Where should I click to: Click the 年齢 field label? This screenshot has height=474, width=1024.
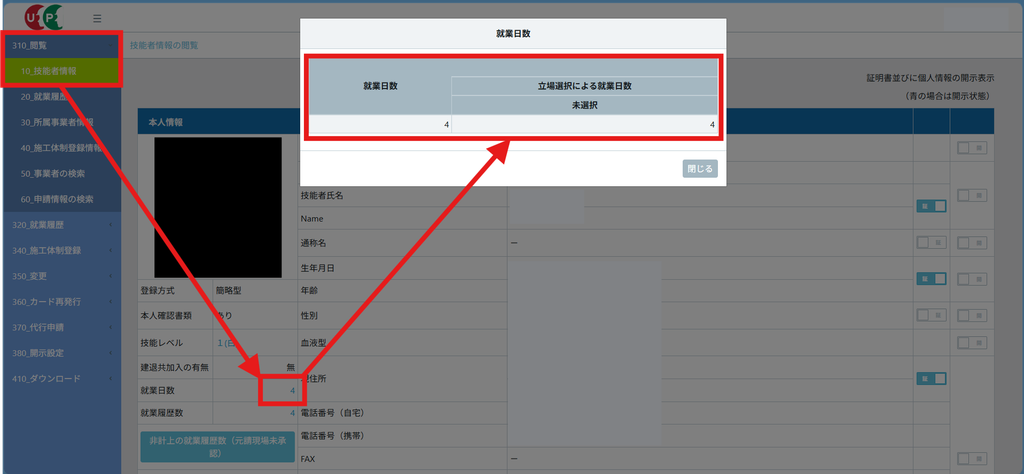click(x=309, y=290)
